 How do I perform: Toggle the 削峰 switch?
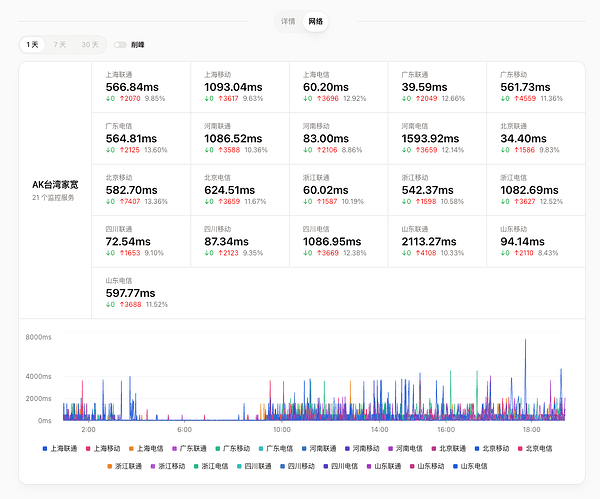click(x=120, y=45)
